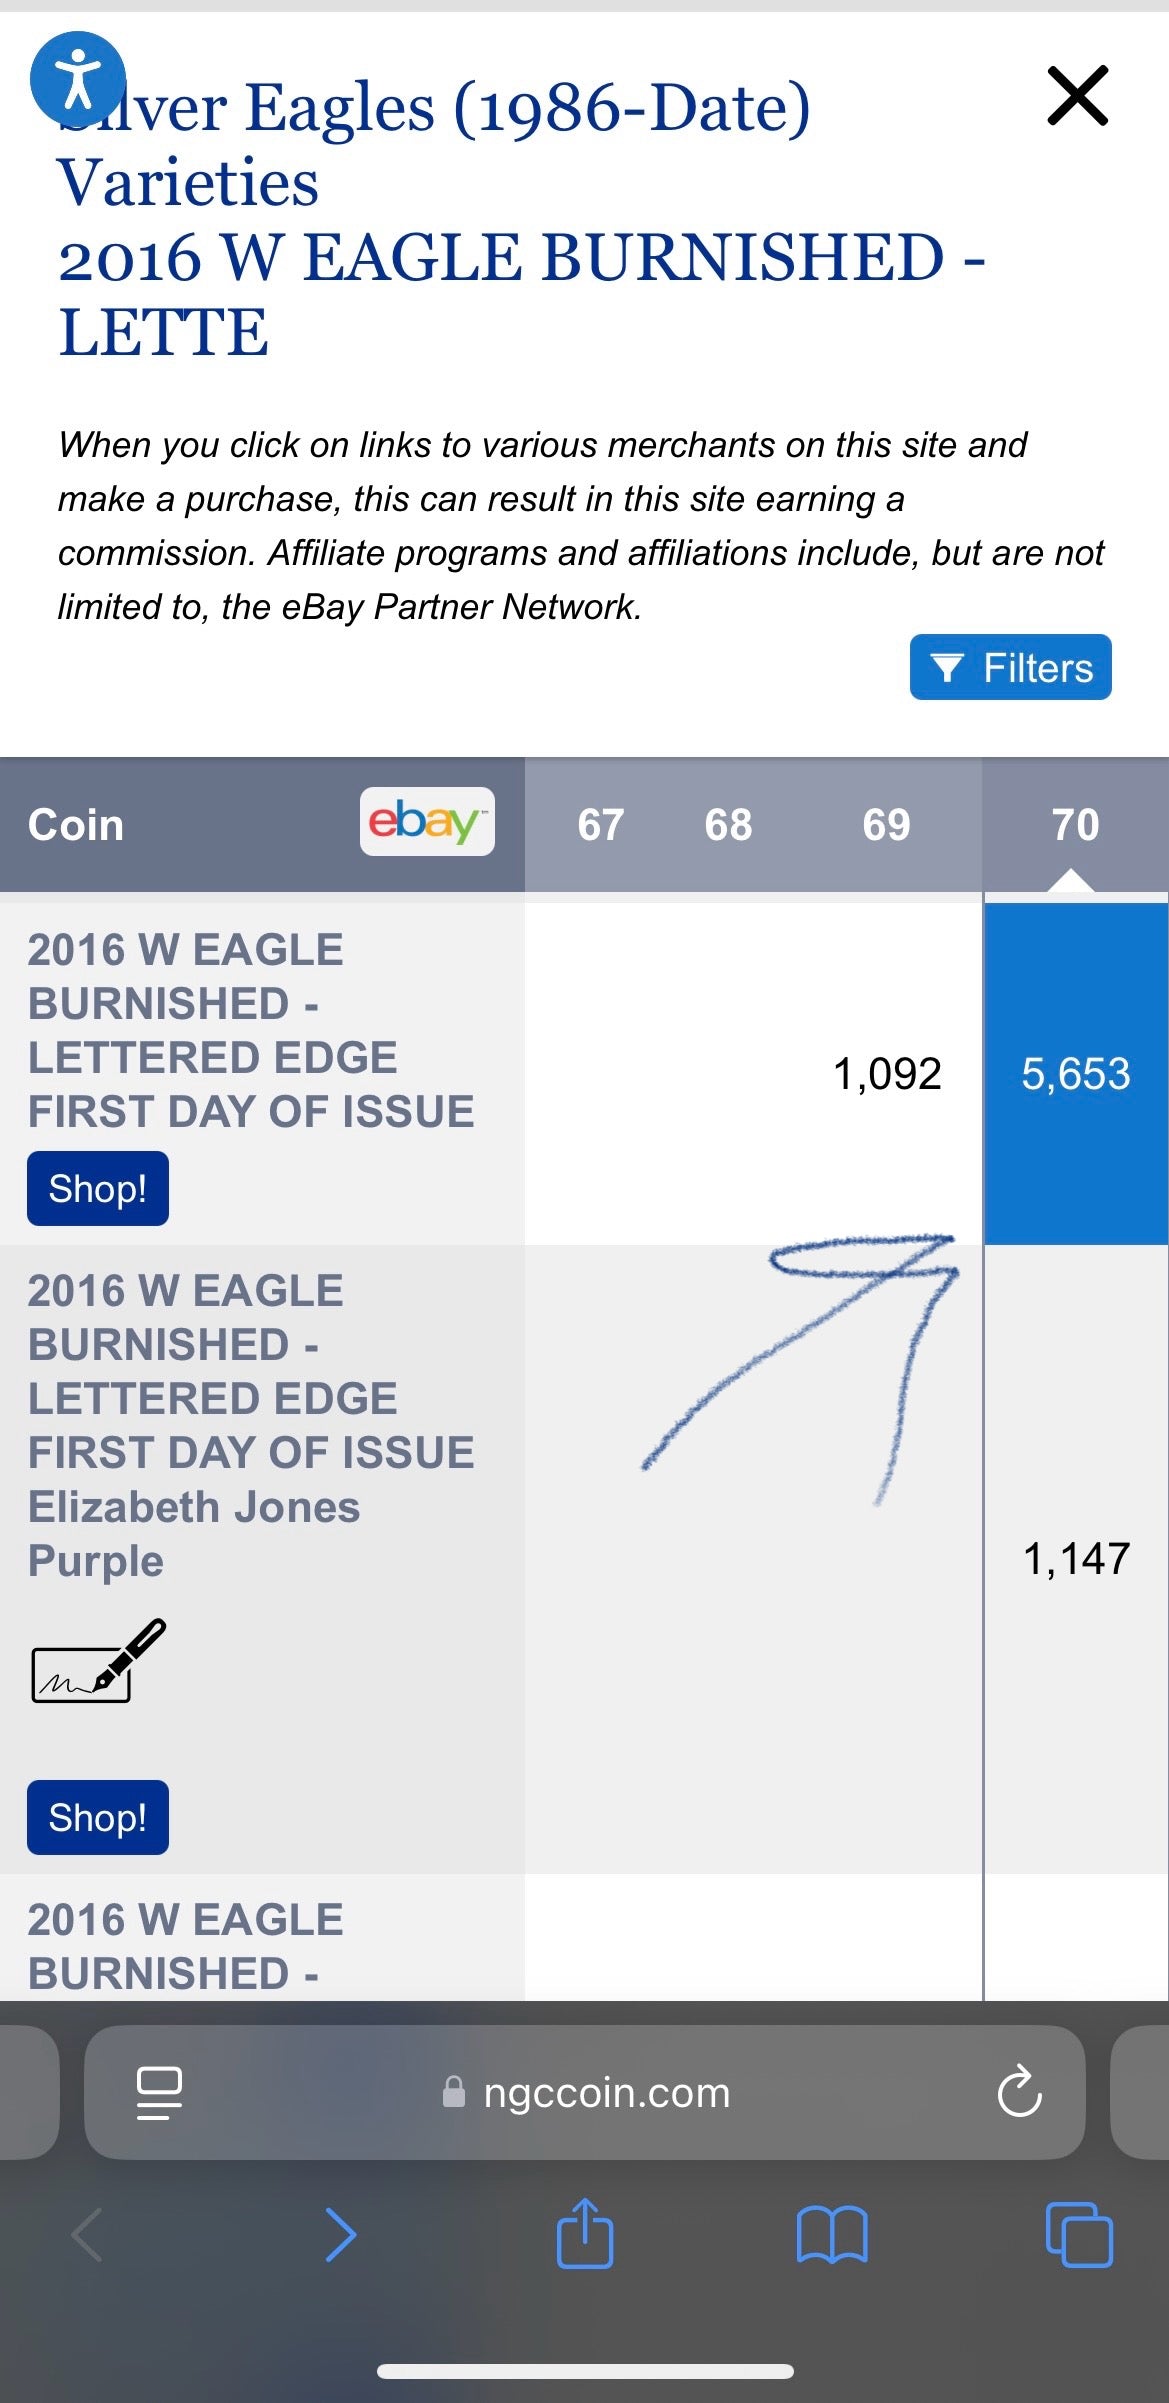Click the 1,092 population count
Screen dimensions: 1169x2403
pos(887,1074)
